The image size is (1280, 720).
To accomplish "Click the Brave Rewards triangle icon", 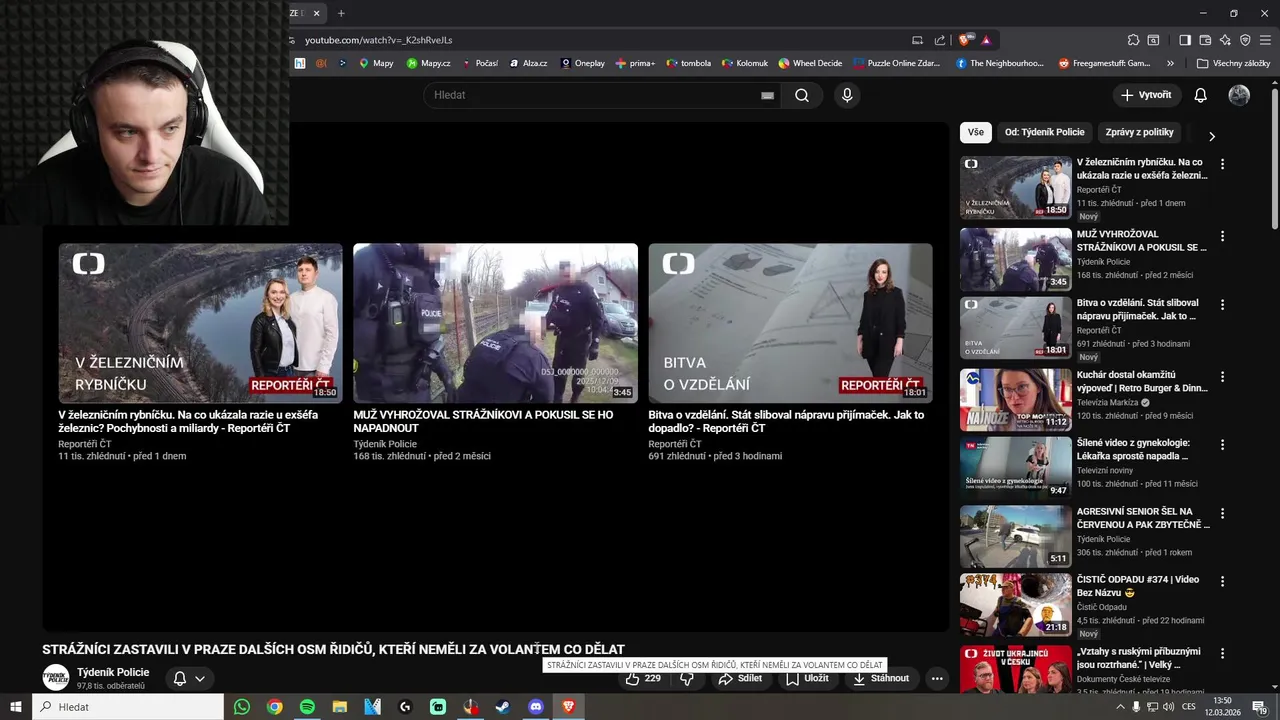I will click(986, 40).
